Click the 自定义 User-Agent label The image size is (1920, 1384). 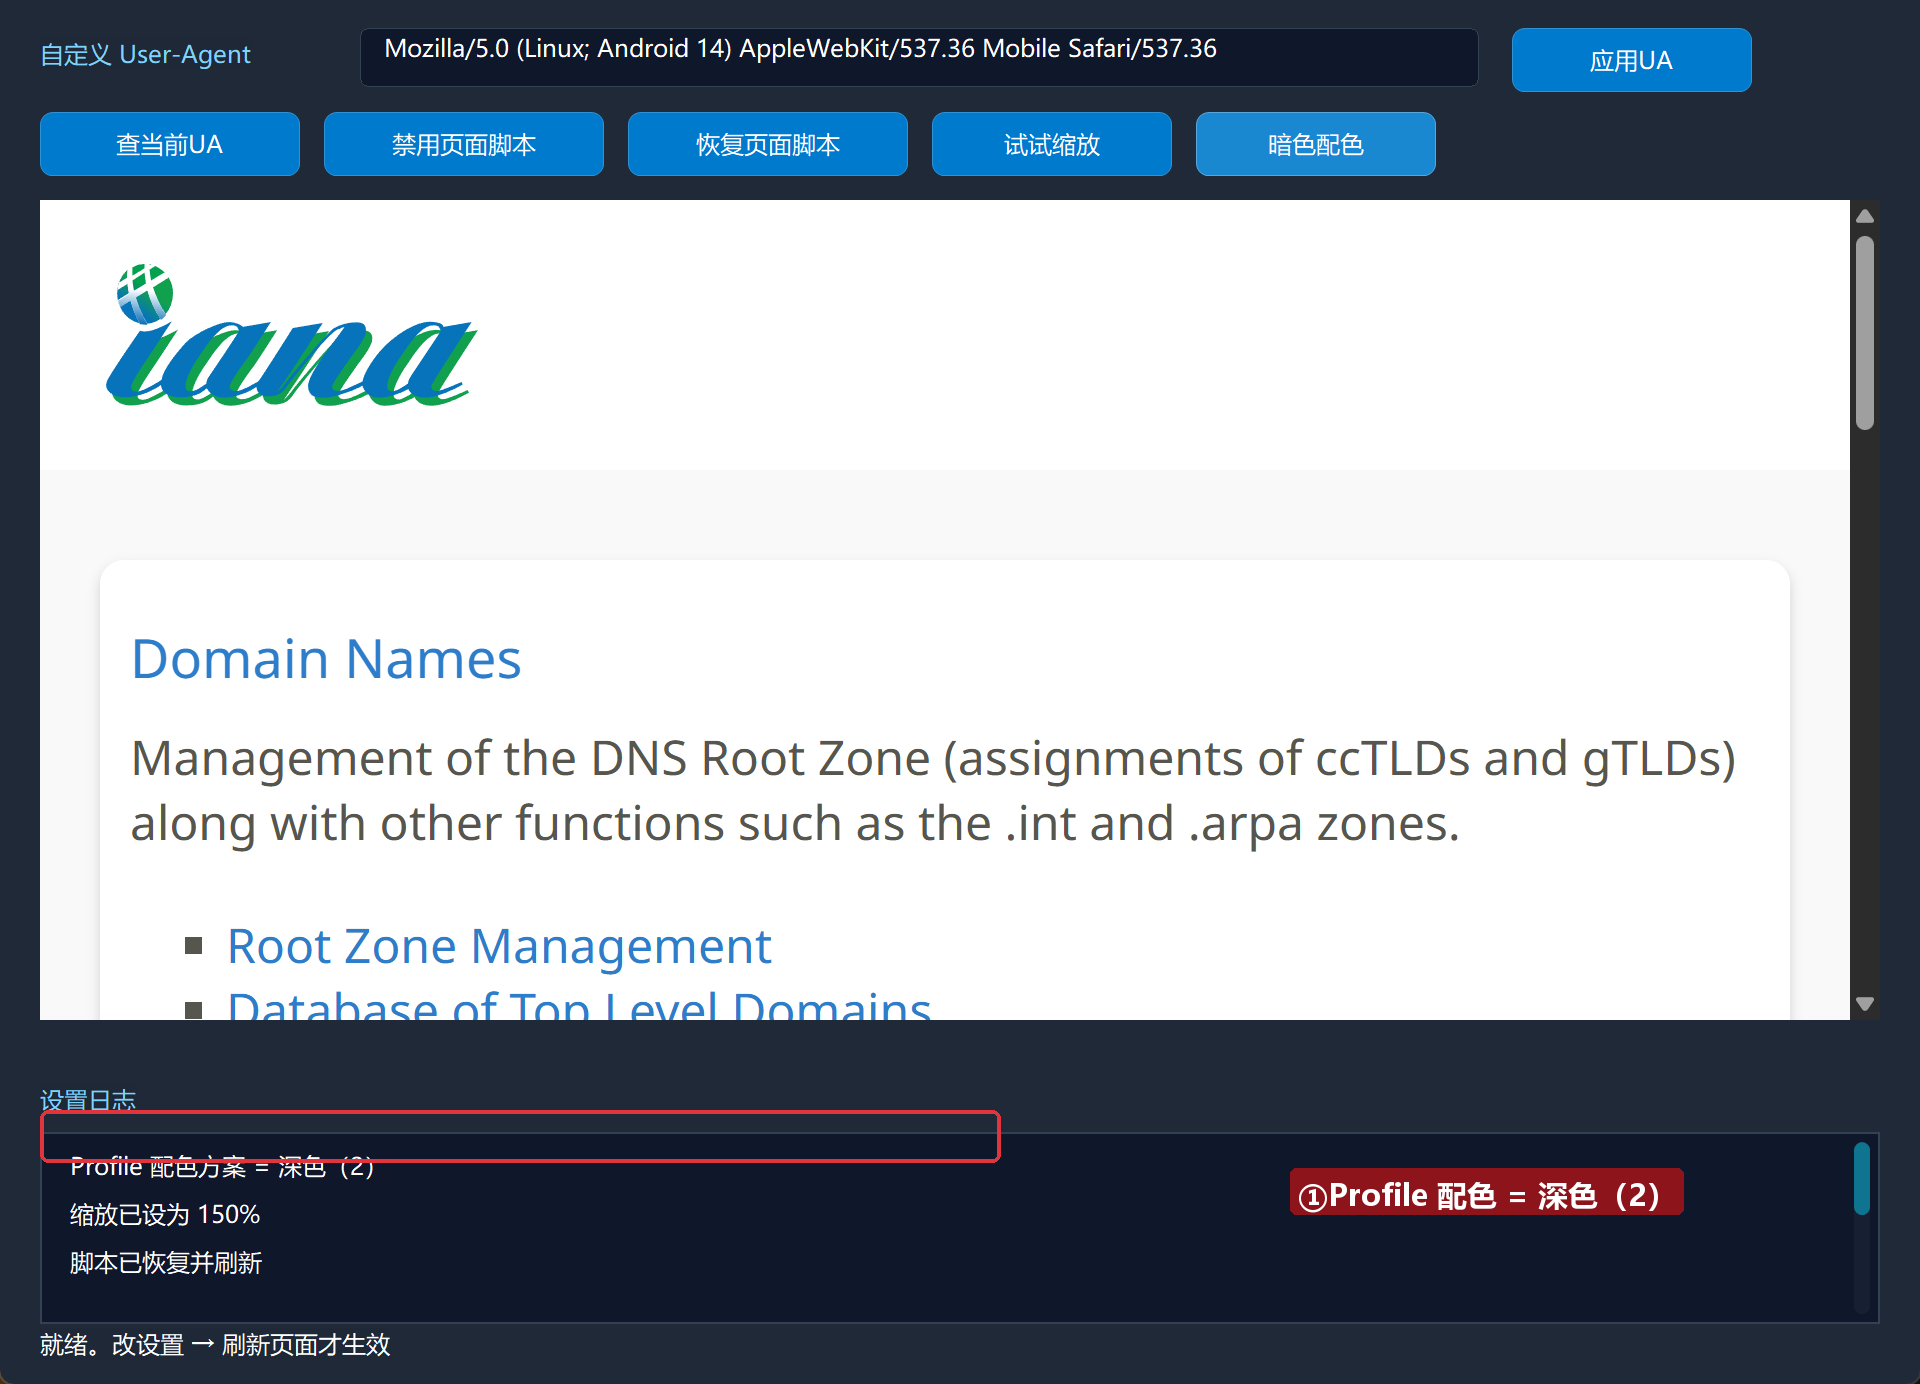pos(145,55)
